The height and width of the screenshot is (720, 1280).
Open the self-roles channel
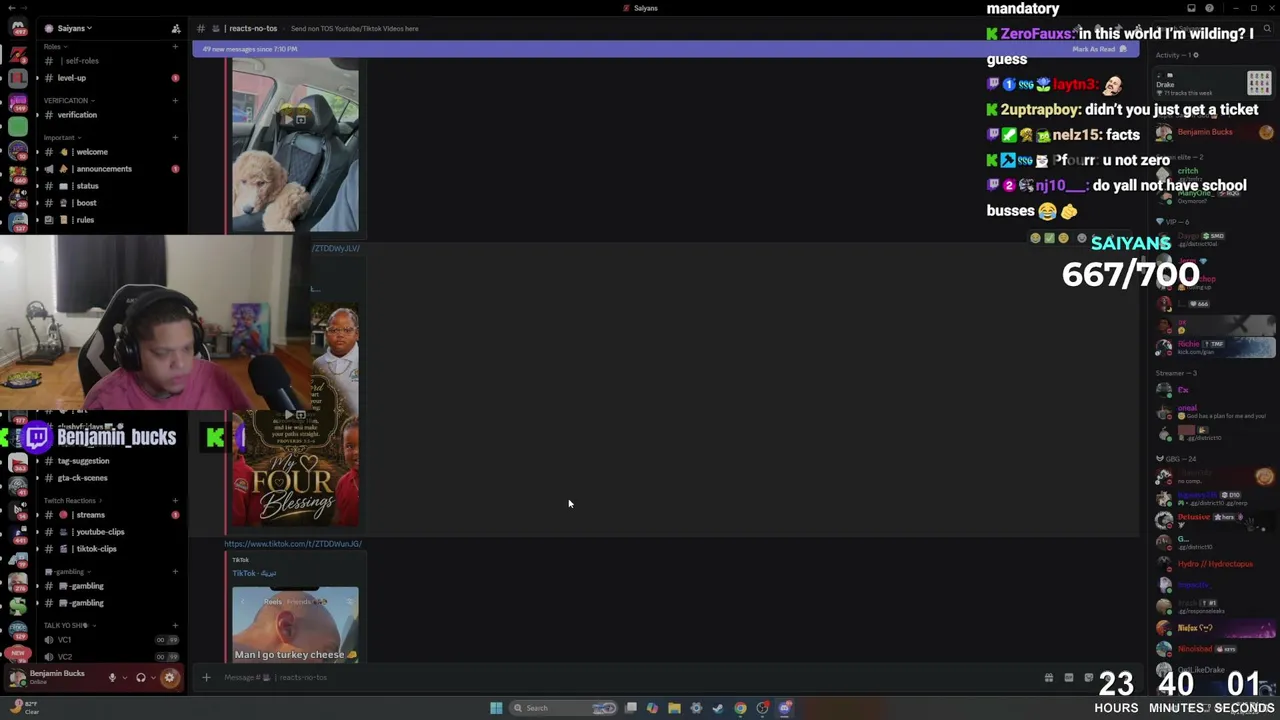[110, 61]
